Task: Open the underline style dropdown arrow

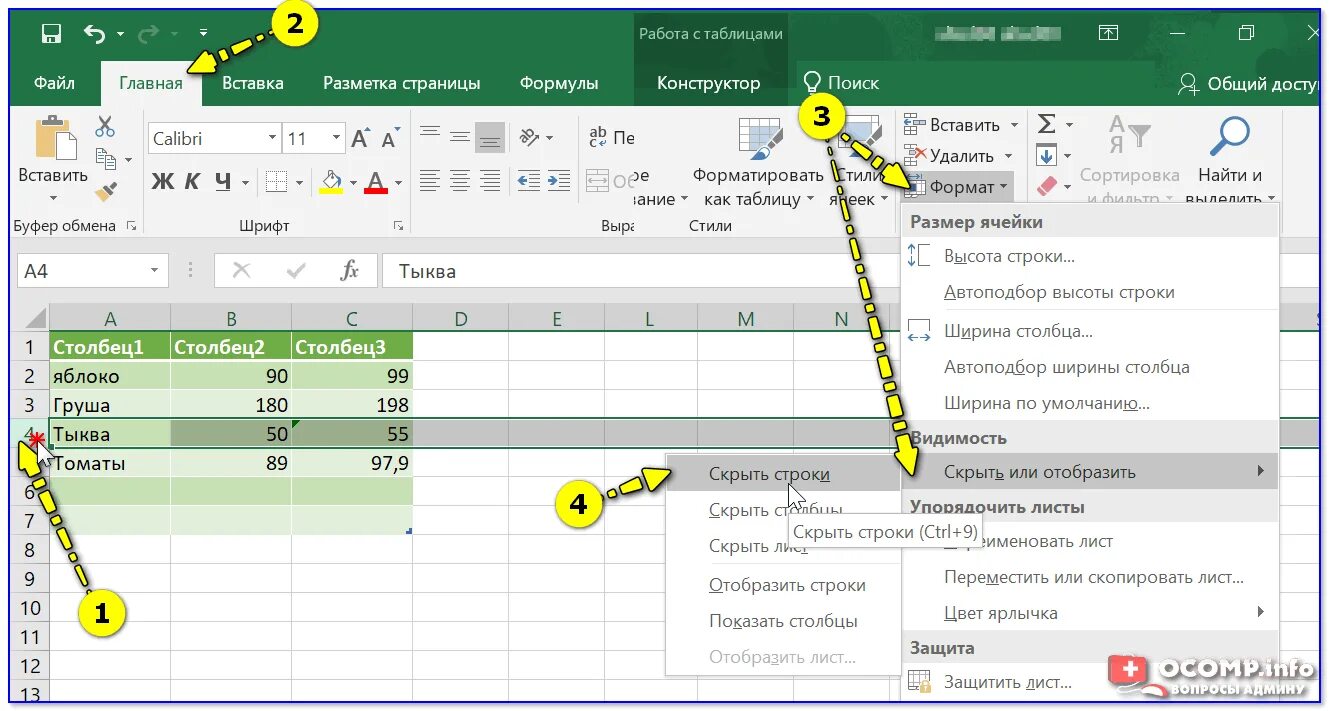Action: tap(246, 182)
